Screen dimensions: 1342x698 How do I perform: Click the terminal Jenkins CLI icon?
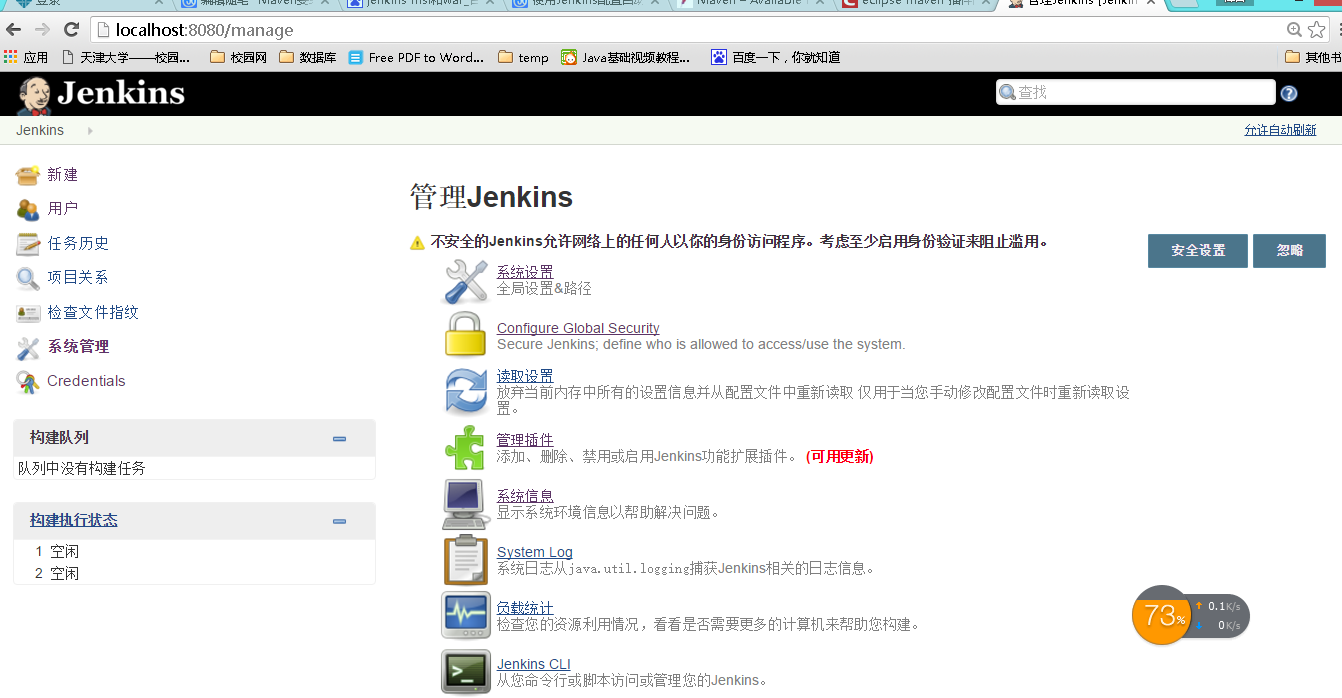[466, 671]
